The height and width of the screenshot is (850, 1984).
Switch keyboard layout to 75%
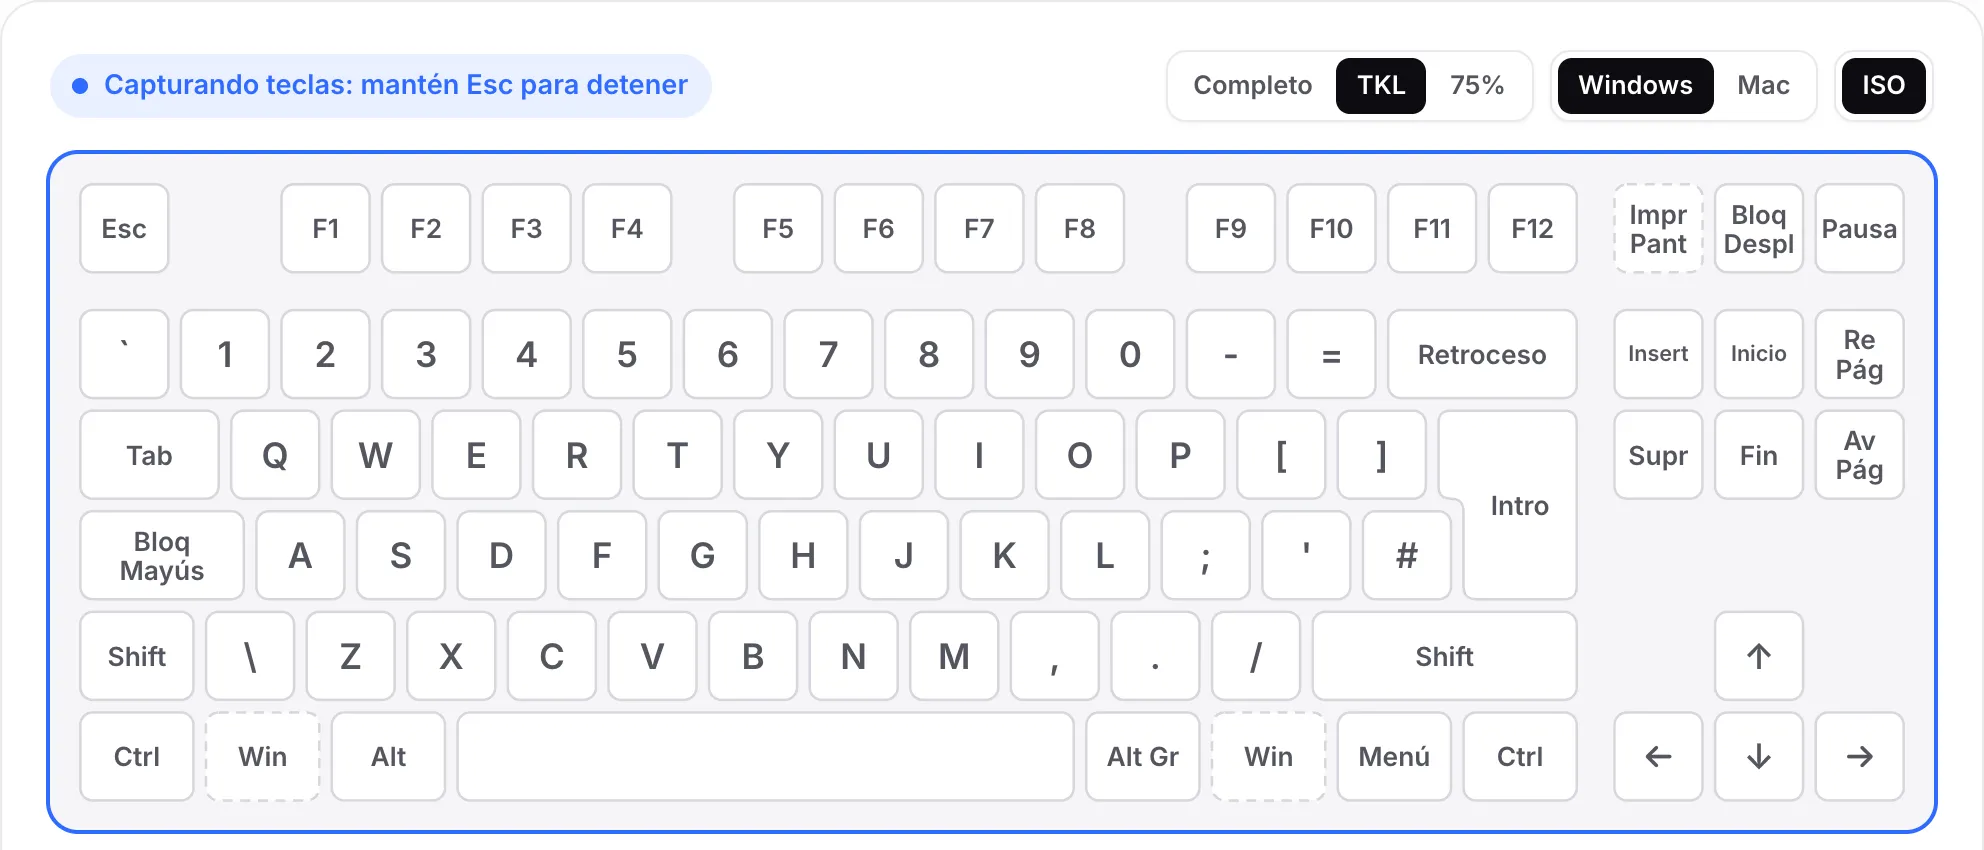(x=1477, y=85)
